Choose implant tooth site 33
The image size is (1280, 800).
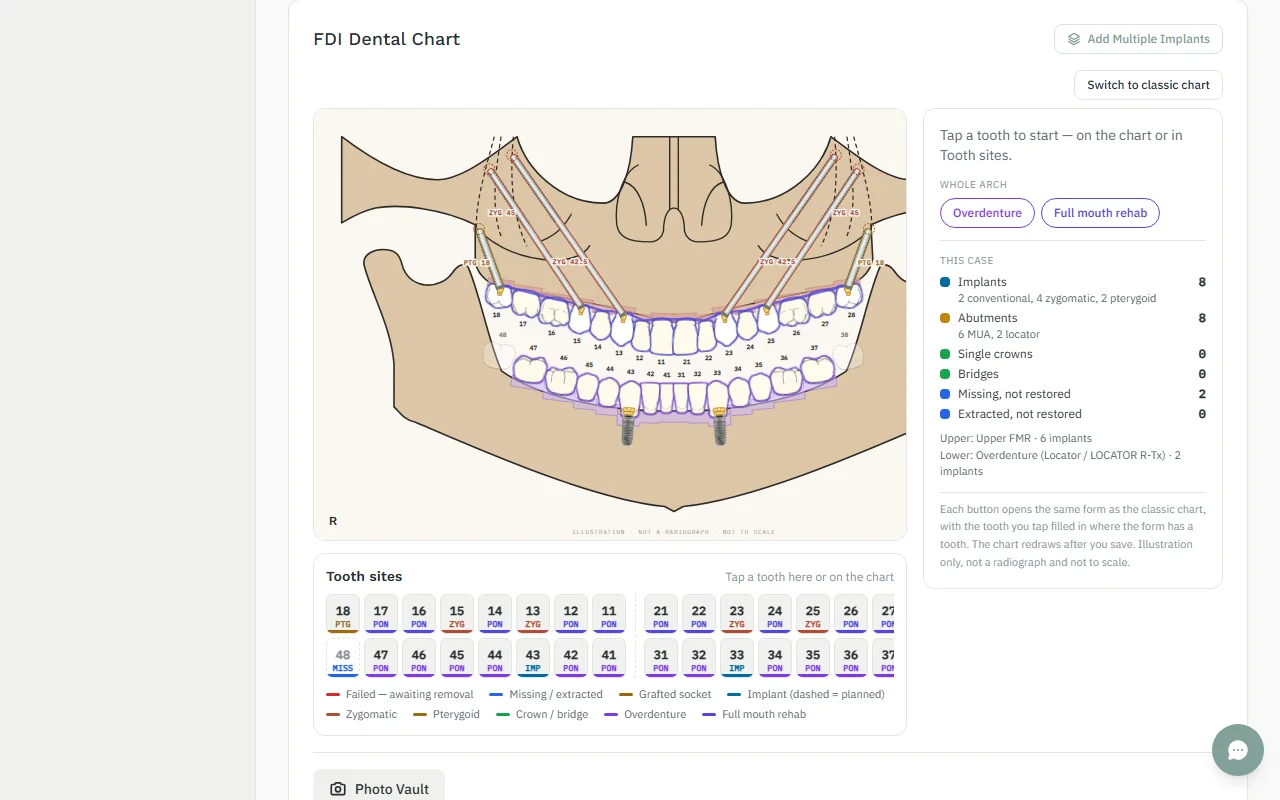737,658
